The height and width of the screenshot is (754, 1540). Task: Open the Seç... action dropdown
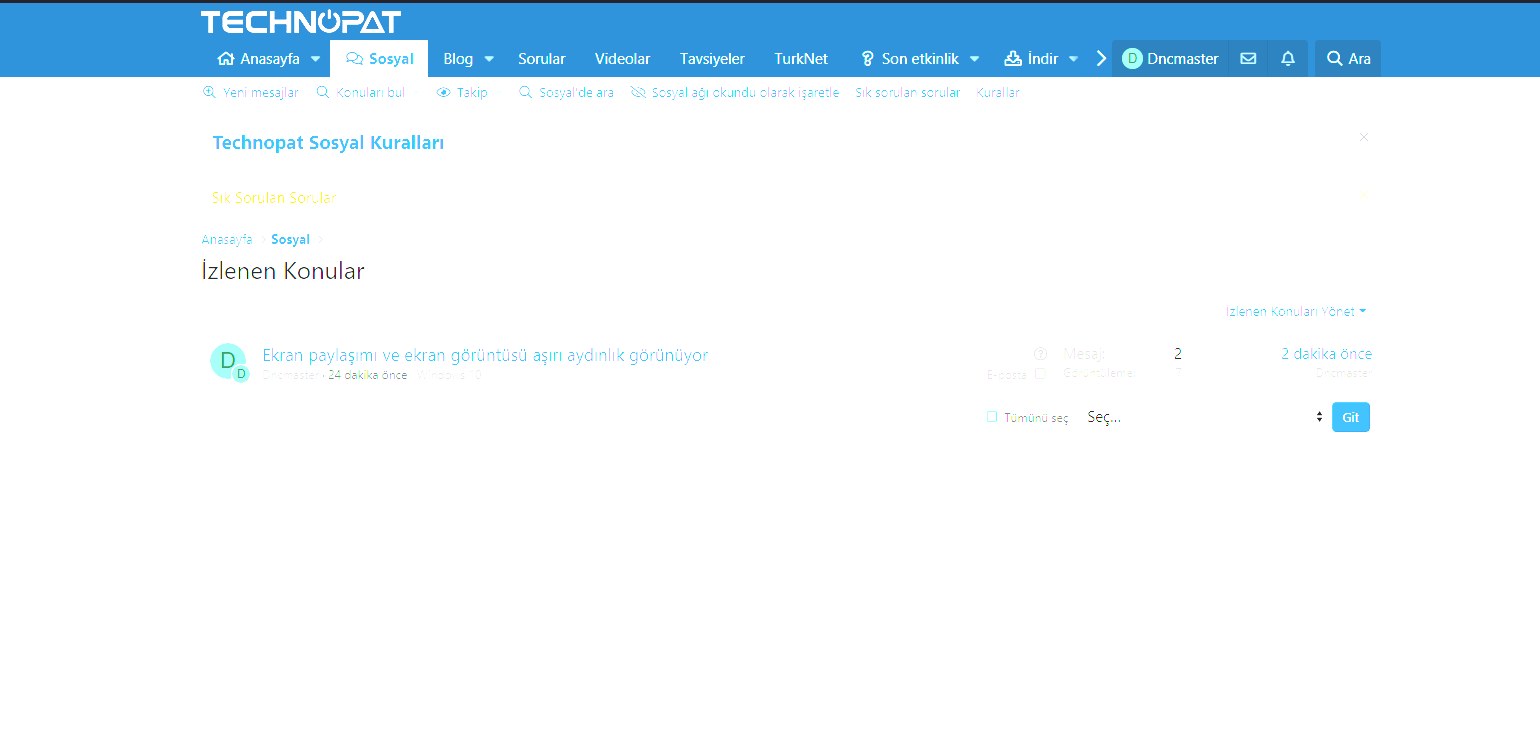pos(1205,417)
